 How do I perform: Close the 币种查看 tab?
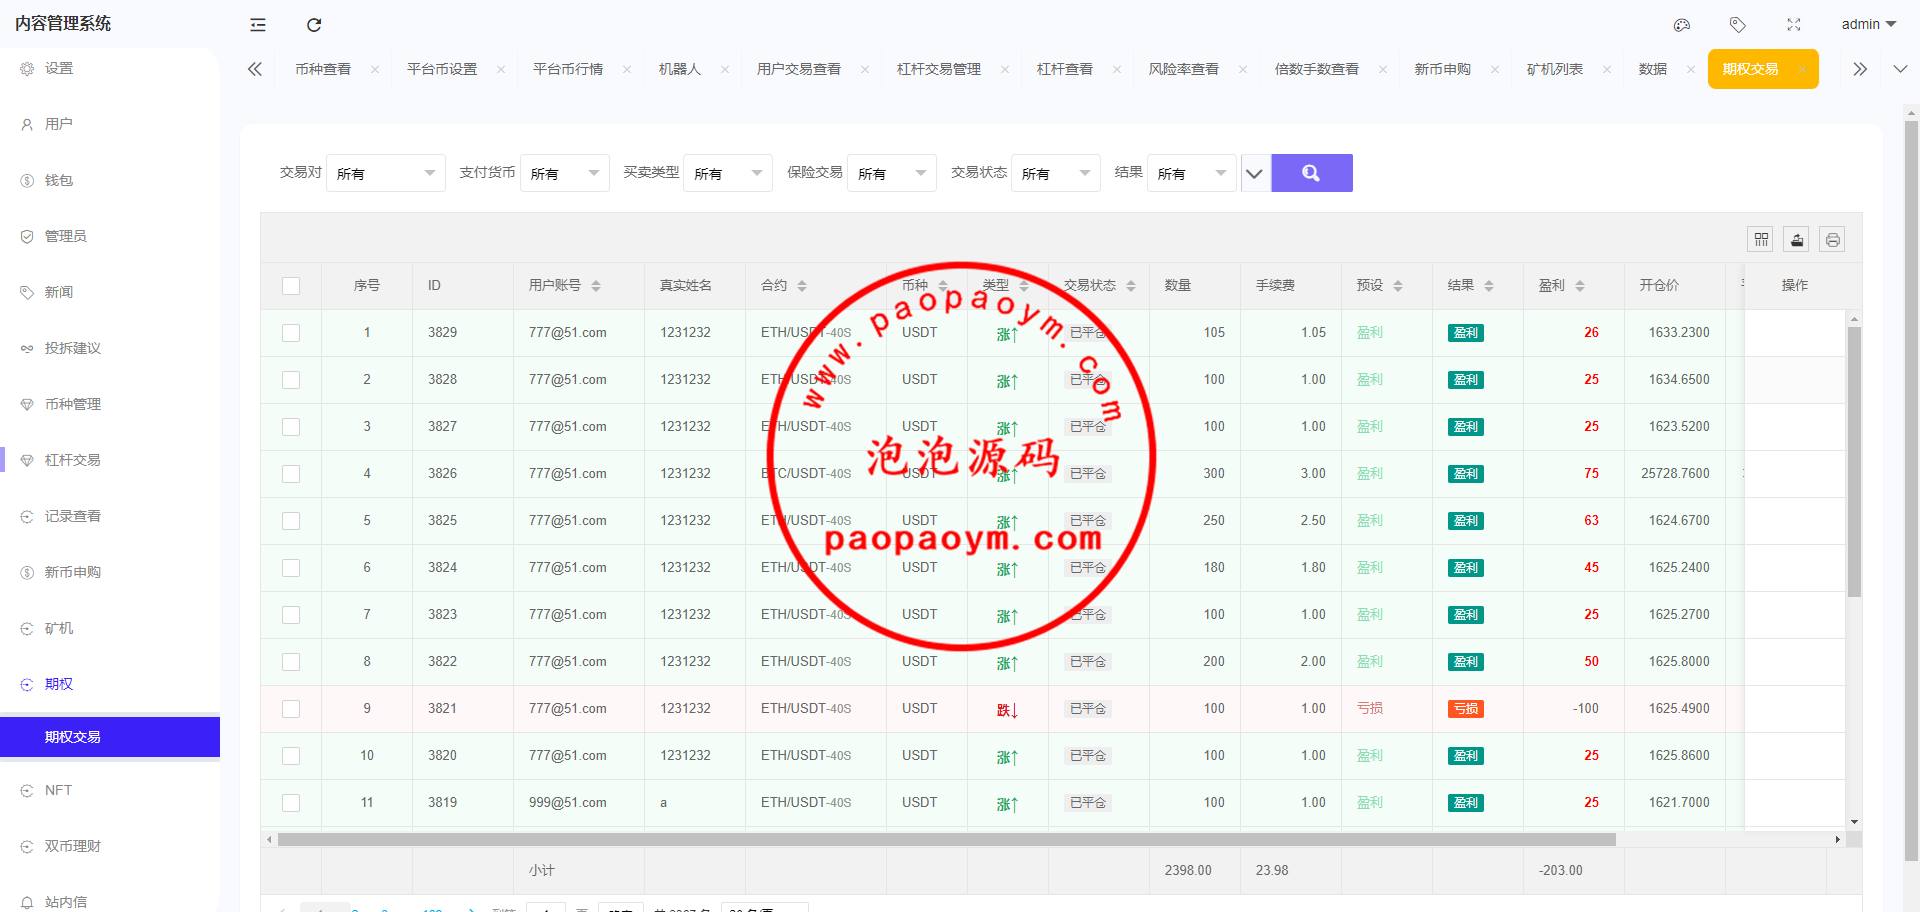click(x=375, y=69)
